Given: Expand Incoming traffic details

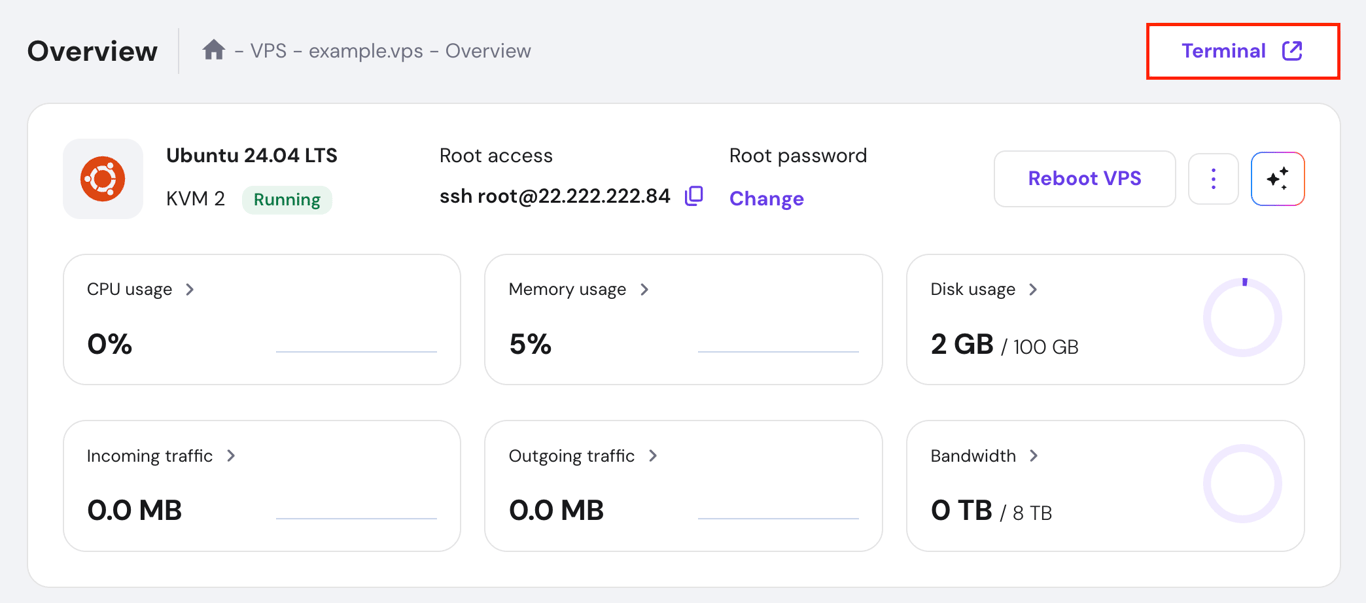Looking at the screenshot, I should (x=231, y=455).
